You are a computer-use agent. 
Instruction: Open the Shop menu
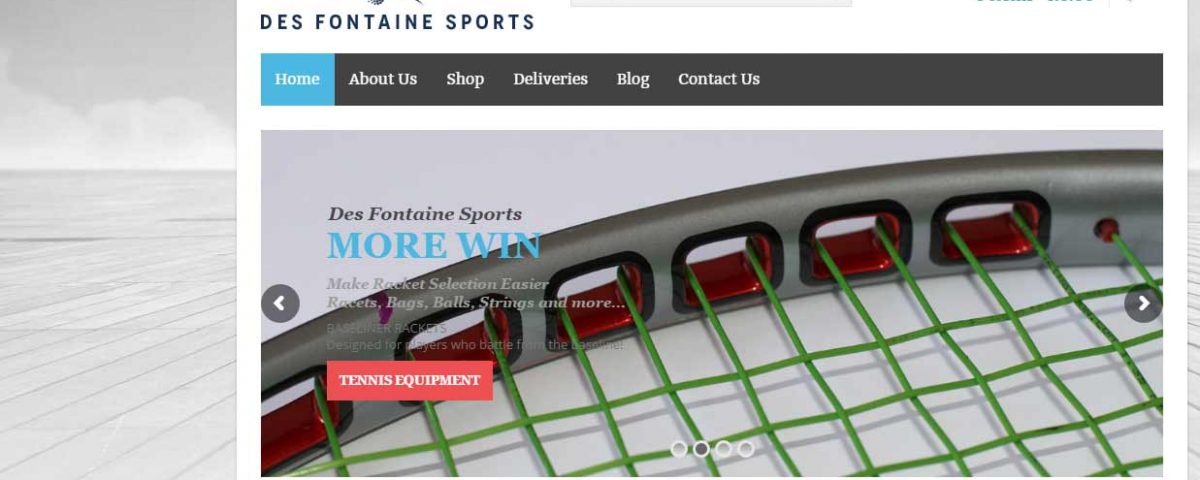(465, 79)
